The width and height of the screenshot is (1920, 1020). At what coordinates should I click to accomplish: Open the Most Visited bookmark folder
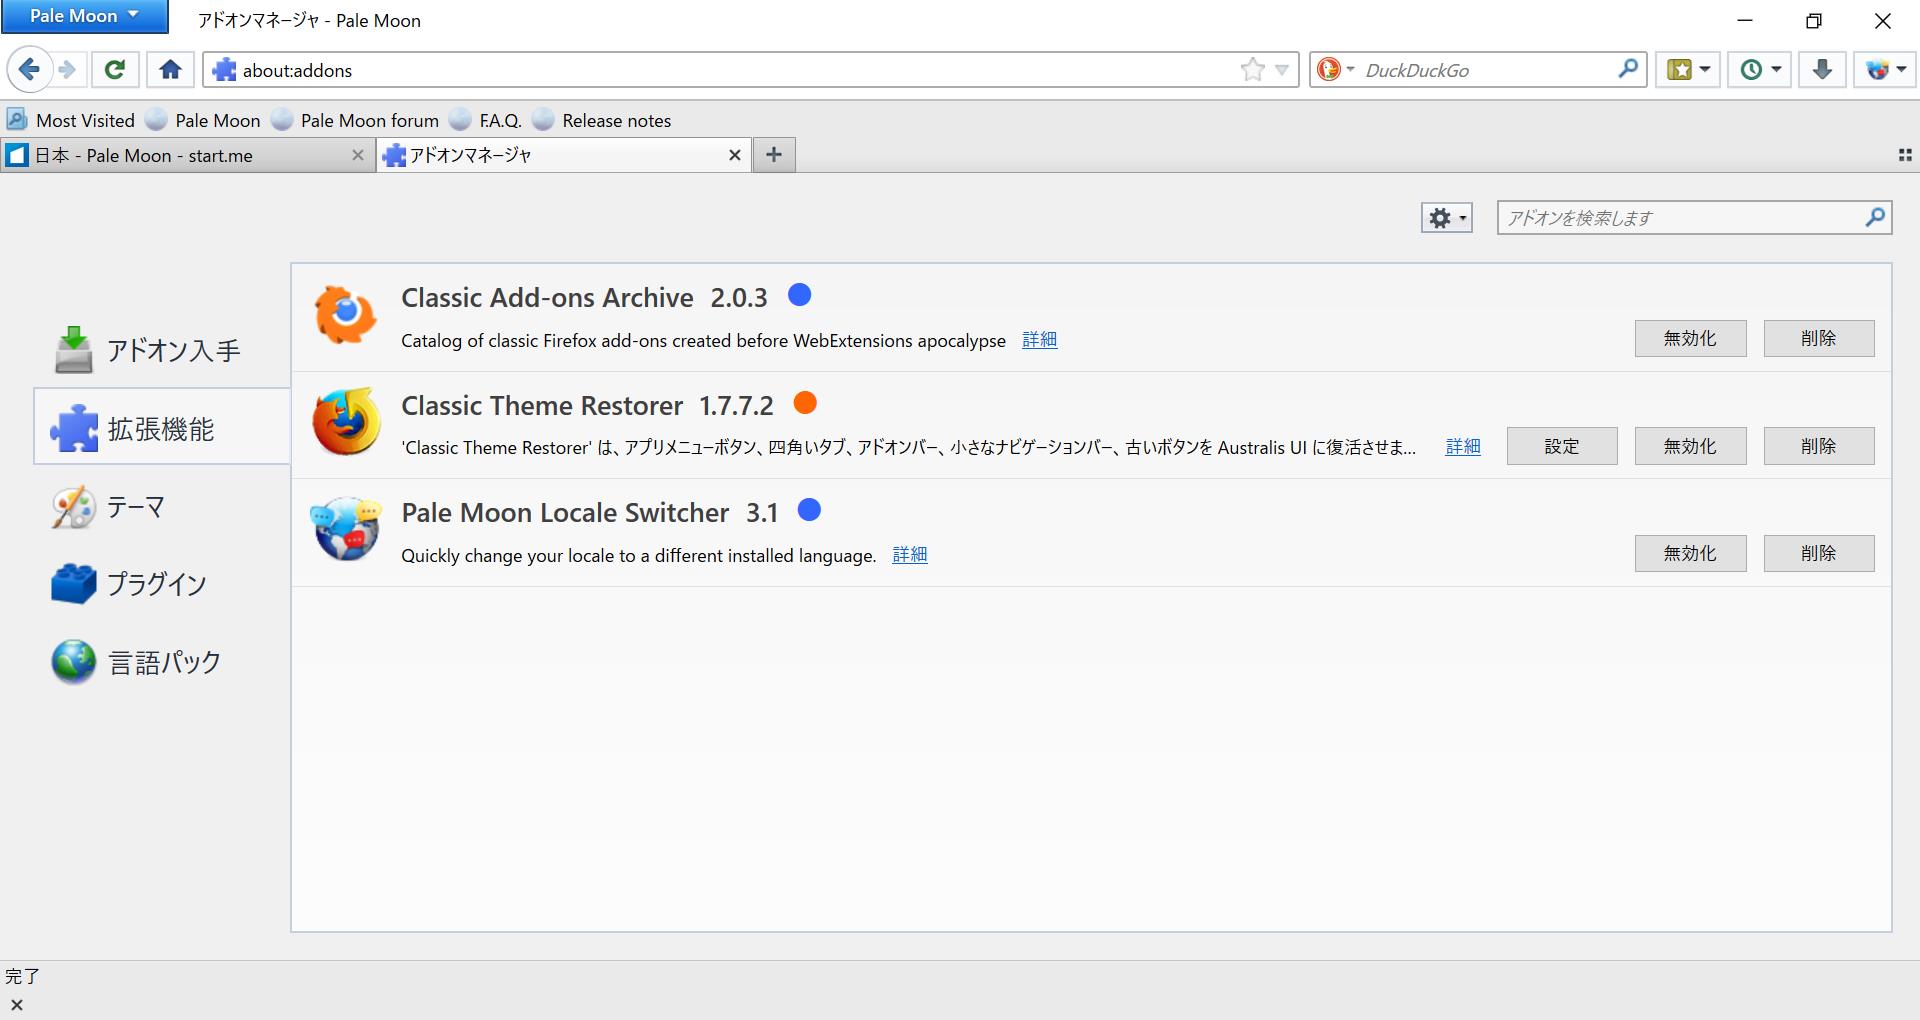pos(71,120)
